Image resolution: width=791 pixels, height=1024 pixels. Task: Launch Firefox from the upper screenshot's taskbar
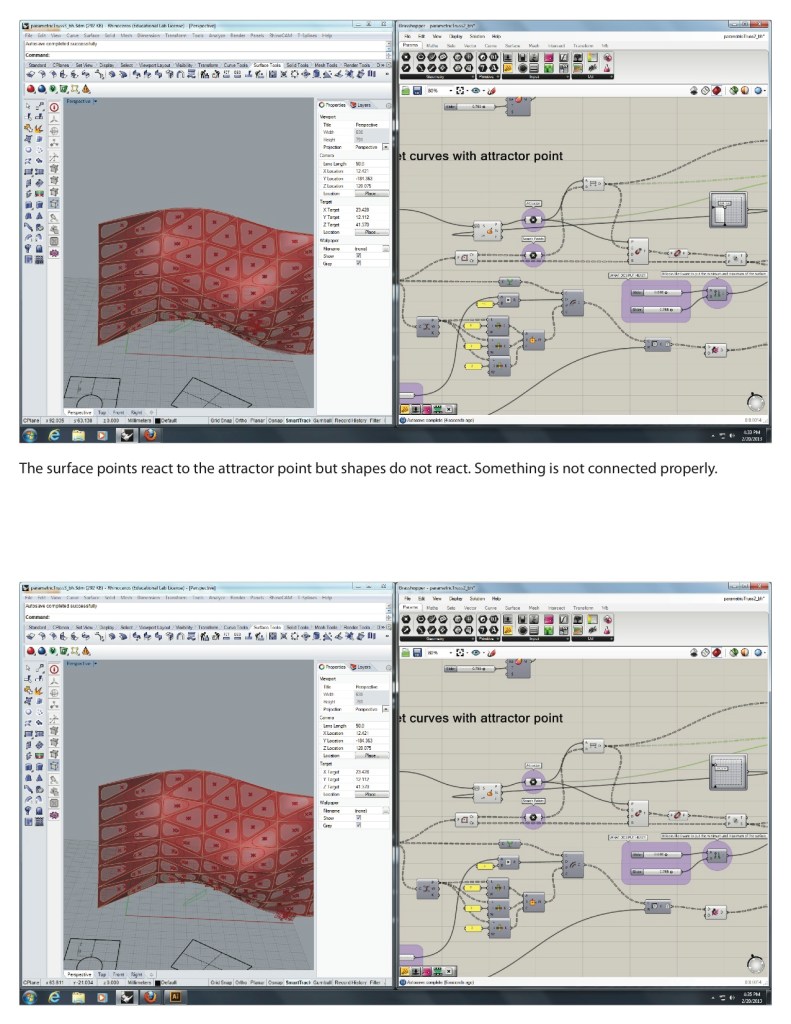[150, 435]
